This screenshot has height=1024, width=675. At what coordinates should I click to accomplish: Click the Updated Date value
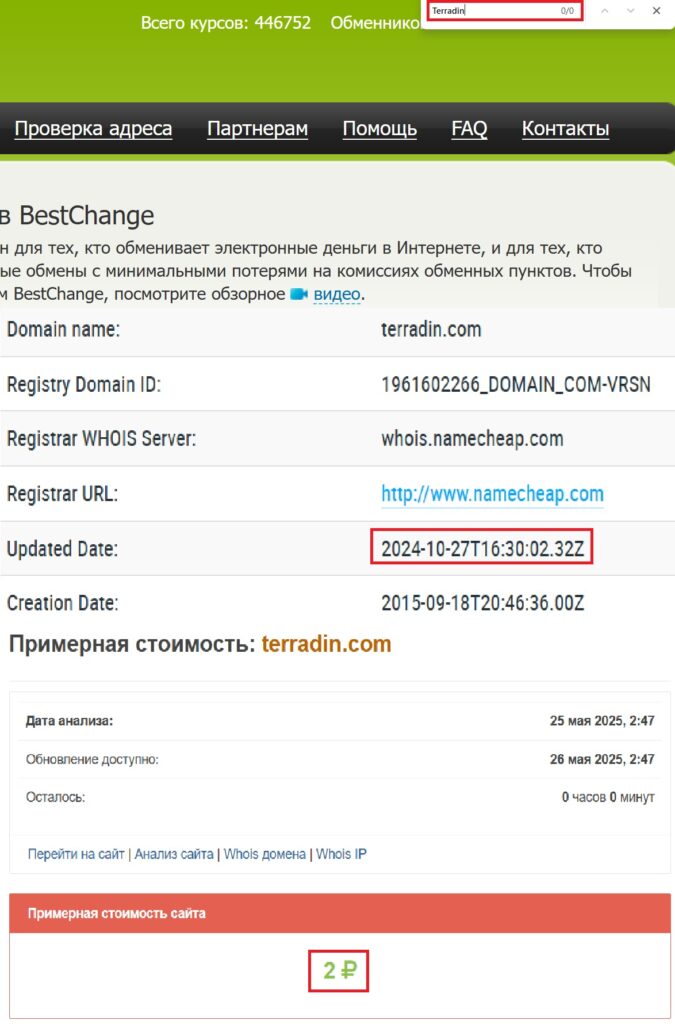tap(481, 549)
